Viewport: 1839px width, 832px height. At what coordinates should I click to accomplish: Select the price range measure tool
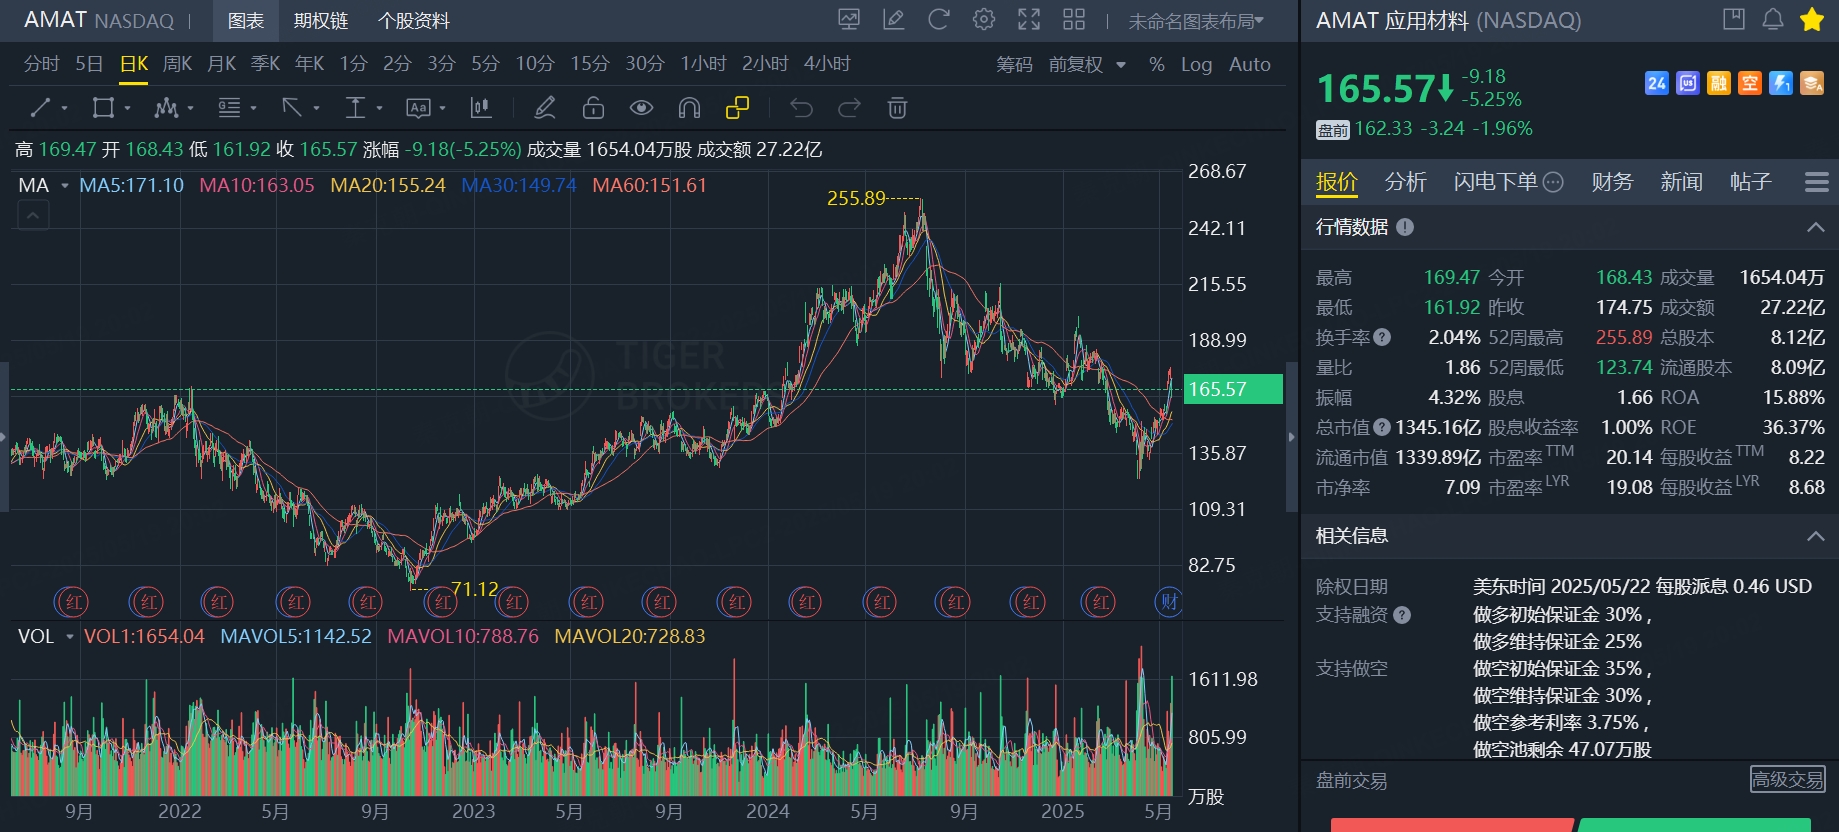[x=355, y=108]
